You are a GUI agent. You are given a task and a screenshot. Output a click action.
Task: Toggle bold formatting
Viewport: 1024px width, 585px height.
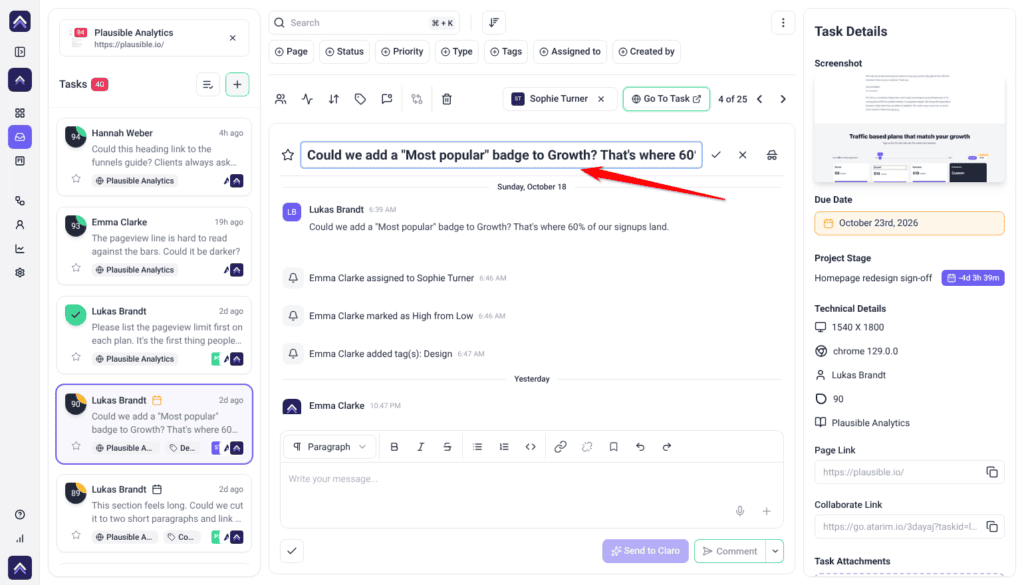pyautogui.click(x=394, y=447)
